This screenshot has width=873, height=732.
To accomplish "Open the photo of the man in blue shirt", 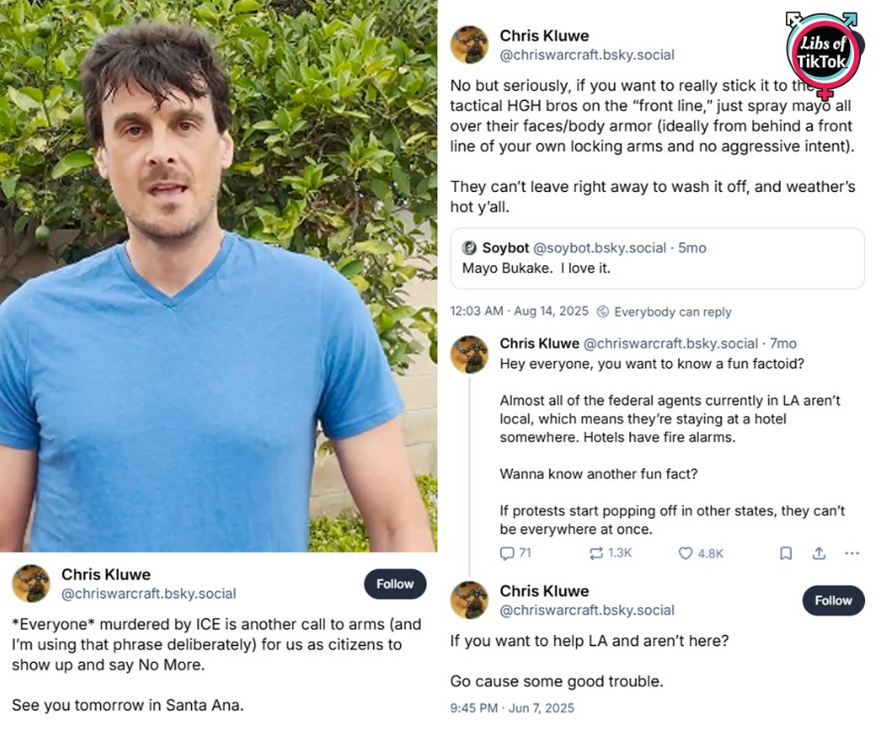I will [218, 275].
